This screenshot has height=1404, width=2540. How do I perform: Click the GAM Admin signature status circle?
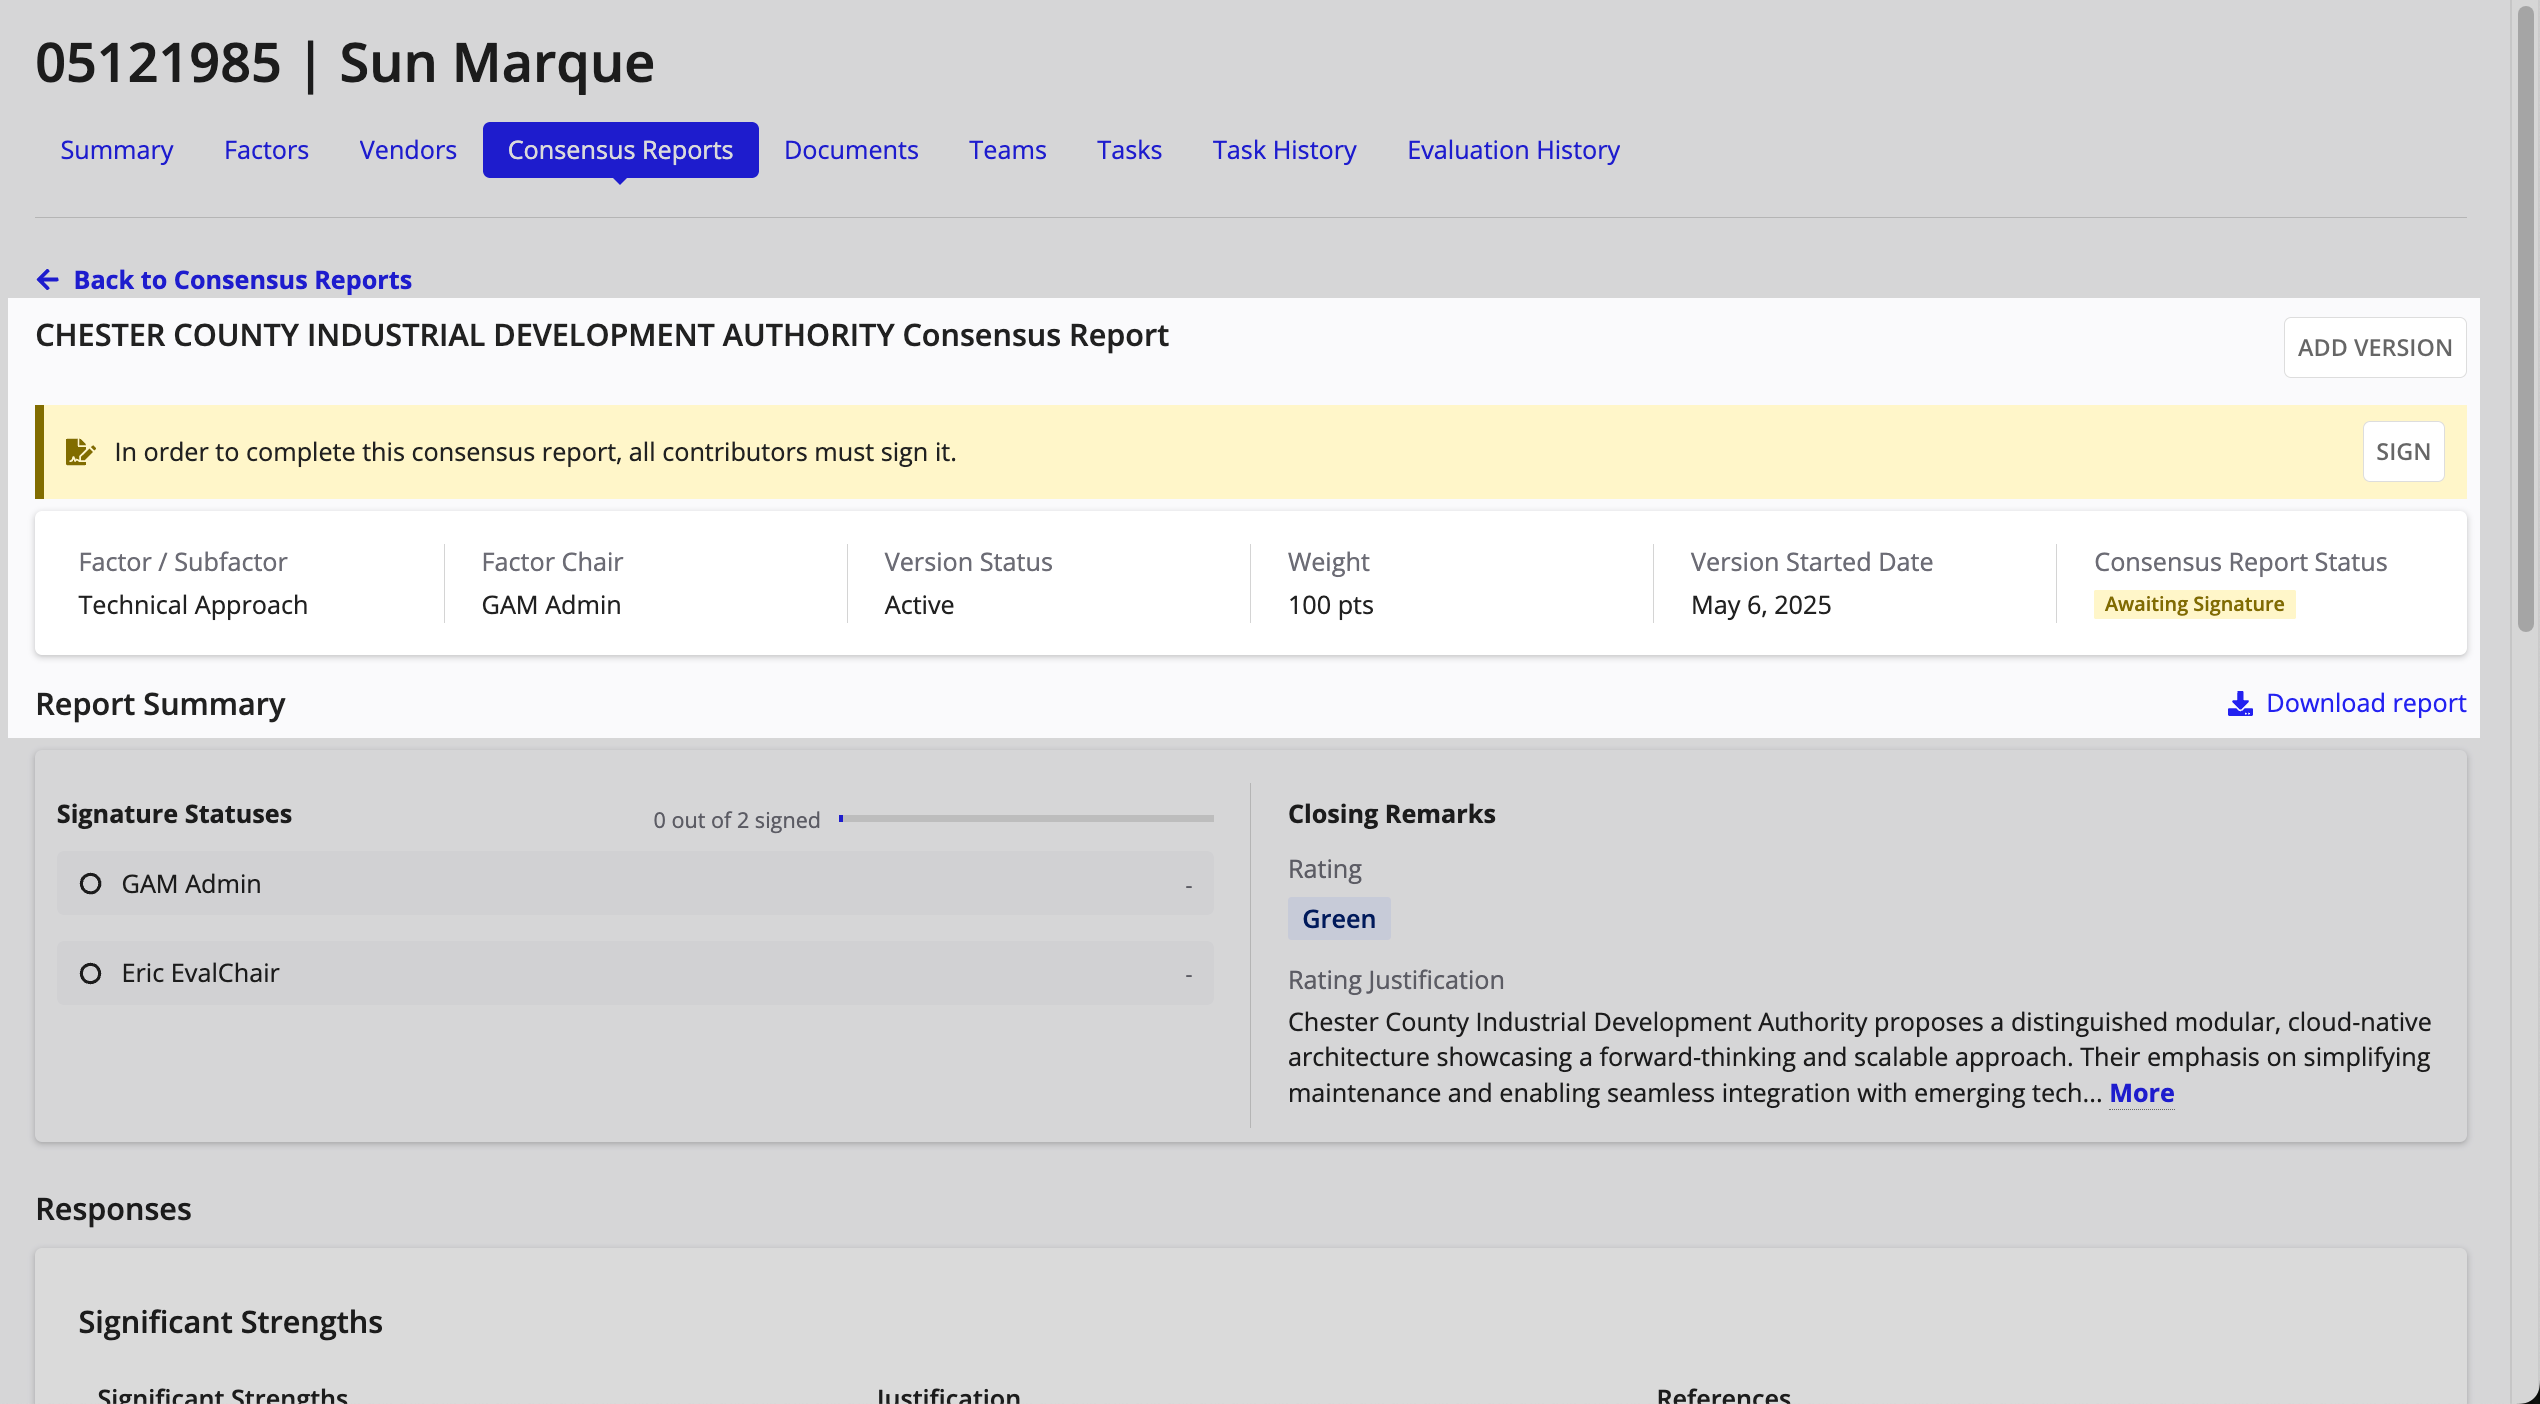pyautogui.click(x=90, y=884)
